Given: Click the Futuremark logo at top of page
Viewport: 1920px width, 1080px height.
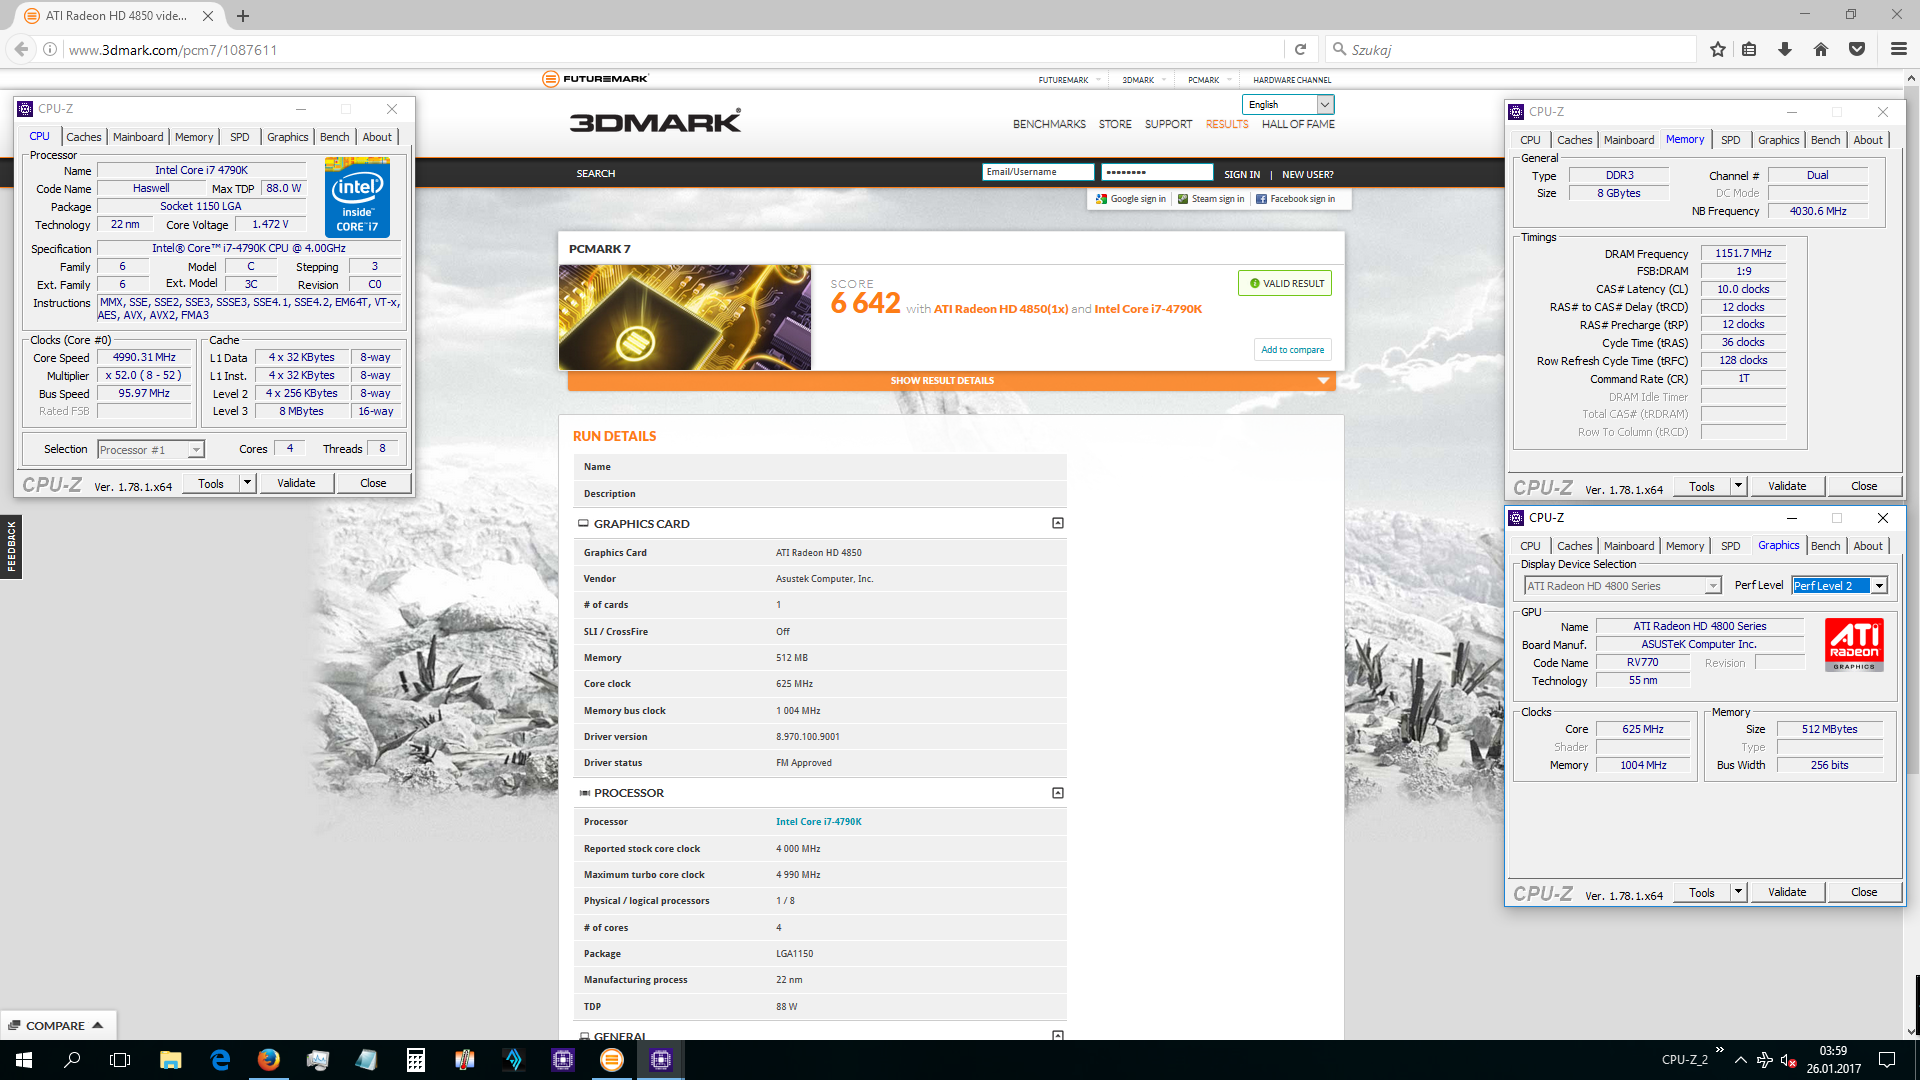Looking at the screenshot, I should 596,79.
